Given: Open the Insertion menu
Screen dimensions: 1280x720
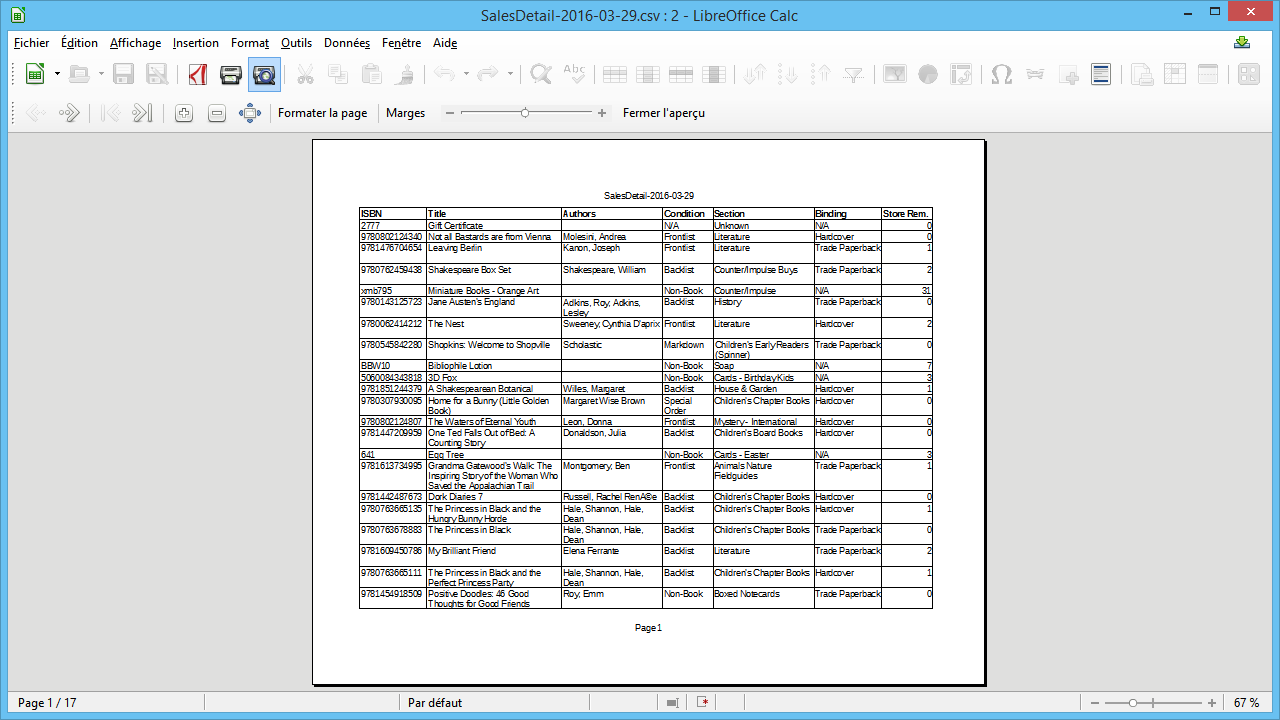Looking at the screenshot, I should pos(195,43).
